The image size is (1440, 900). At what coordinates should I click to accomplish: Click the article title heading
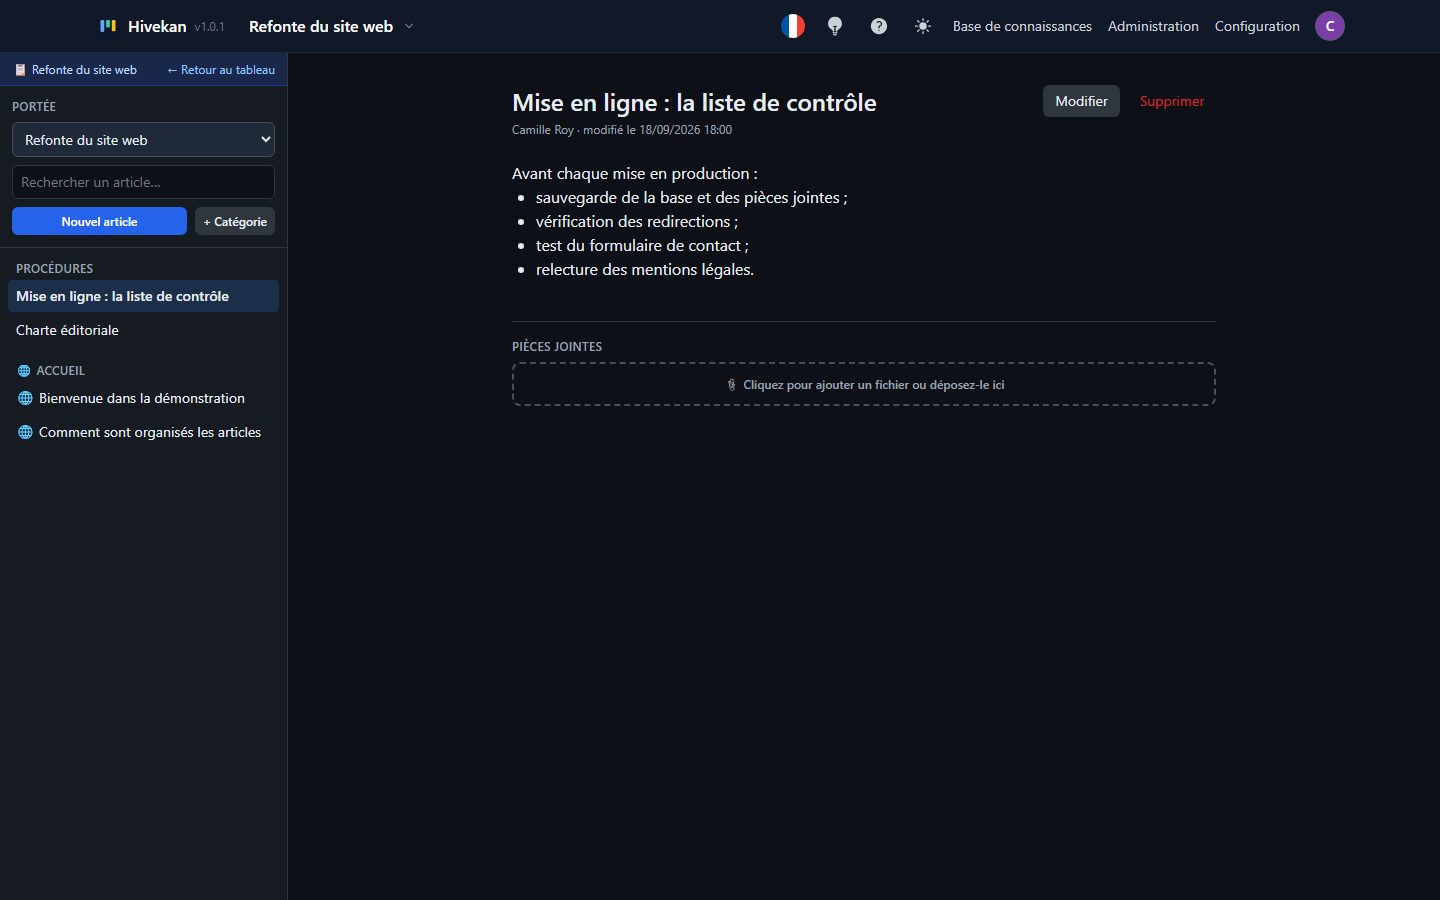tap(694, 103)
